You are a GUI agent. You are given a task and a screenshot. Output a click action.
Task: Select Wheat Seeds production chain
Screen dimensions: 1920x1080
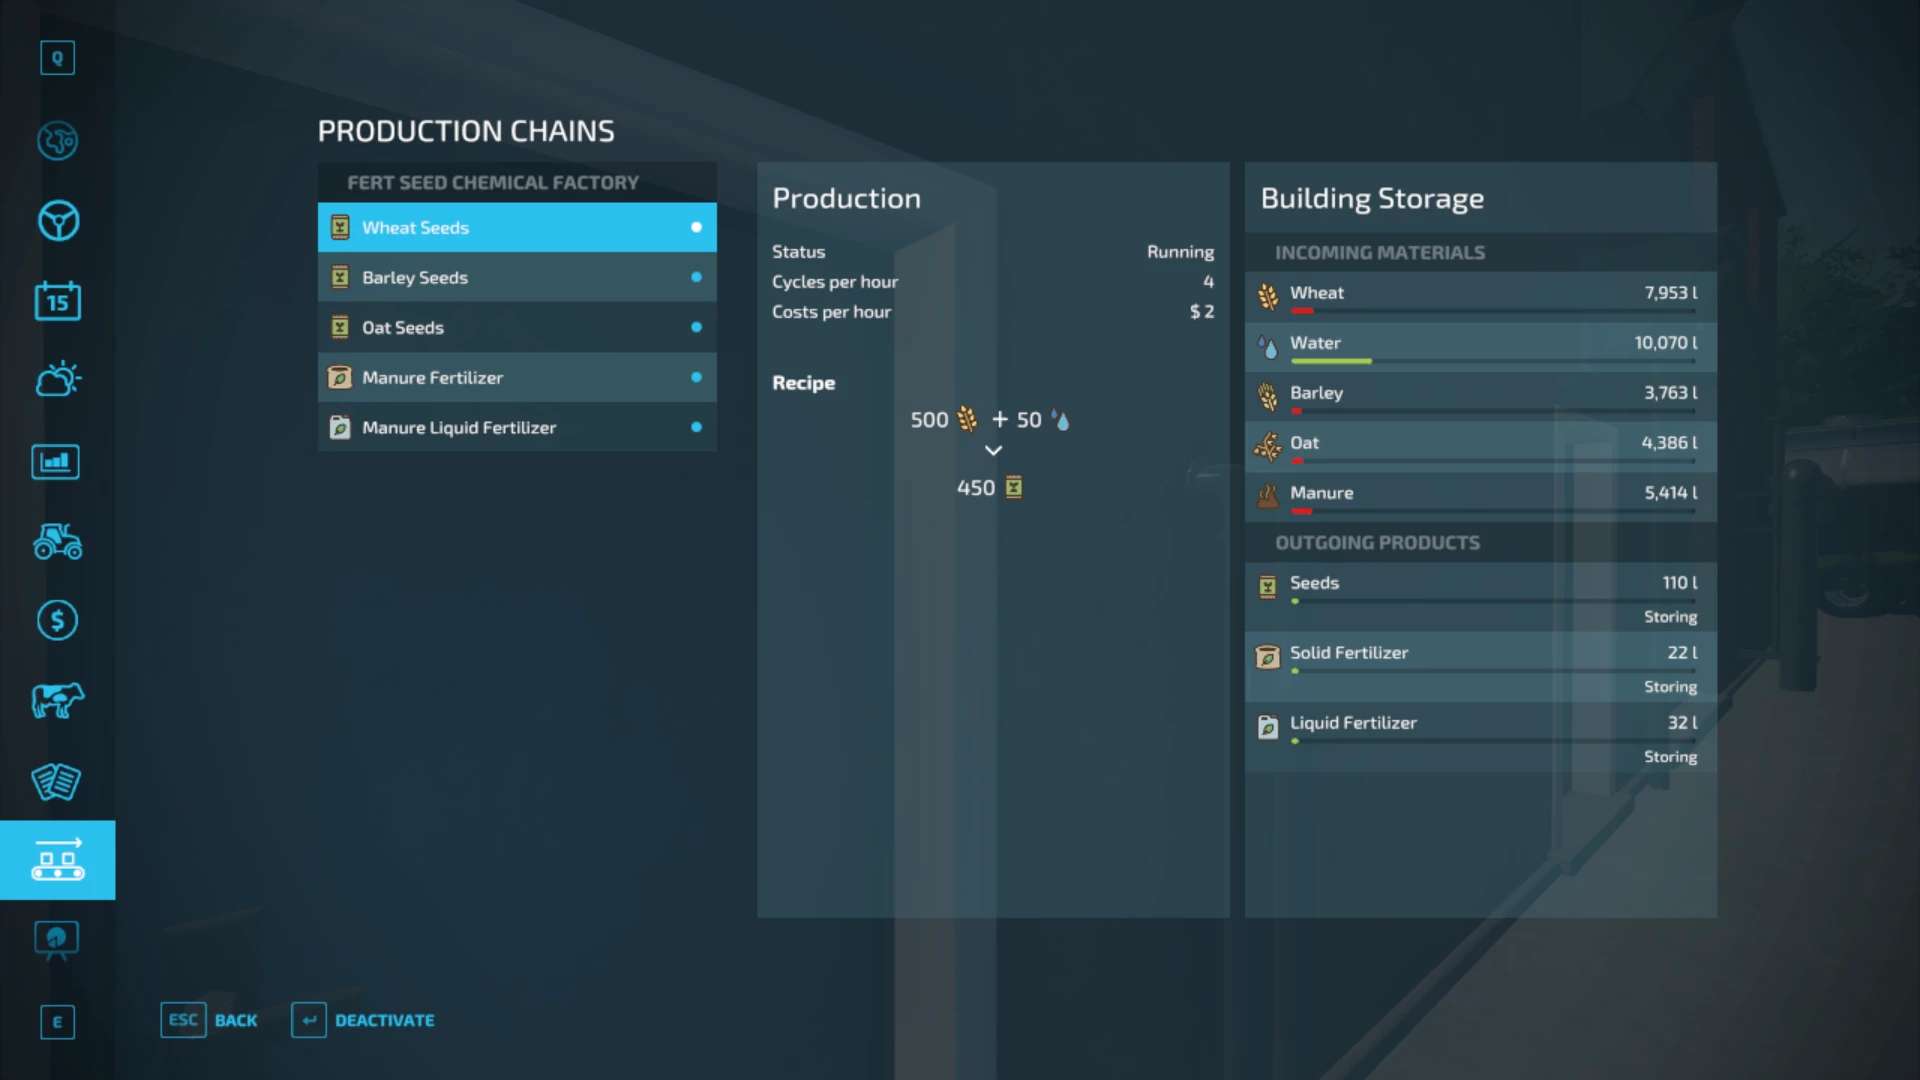click(415, 227)
